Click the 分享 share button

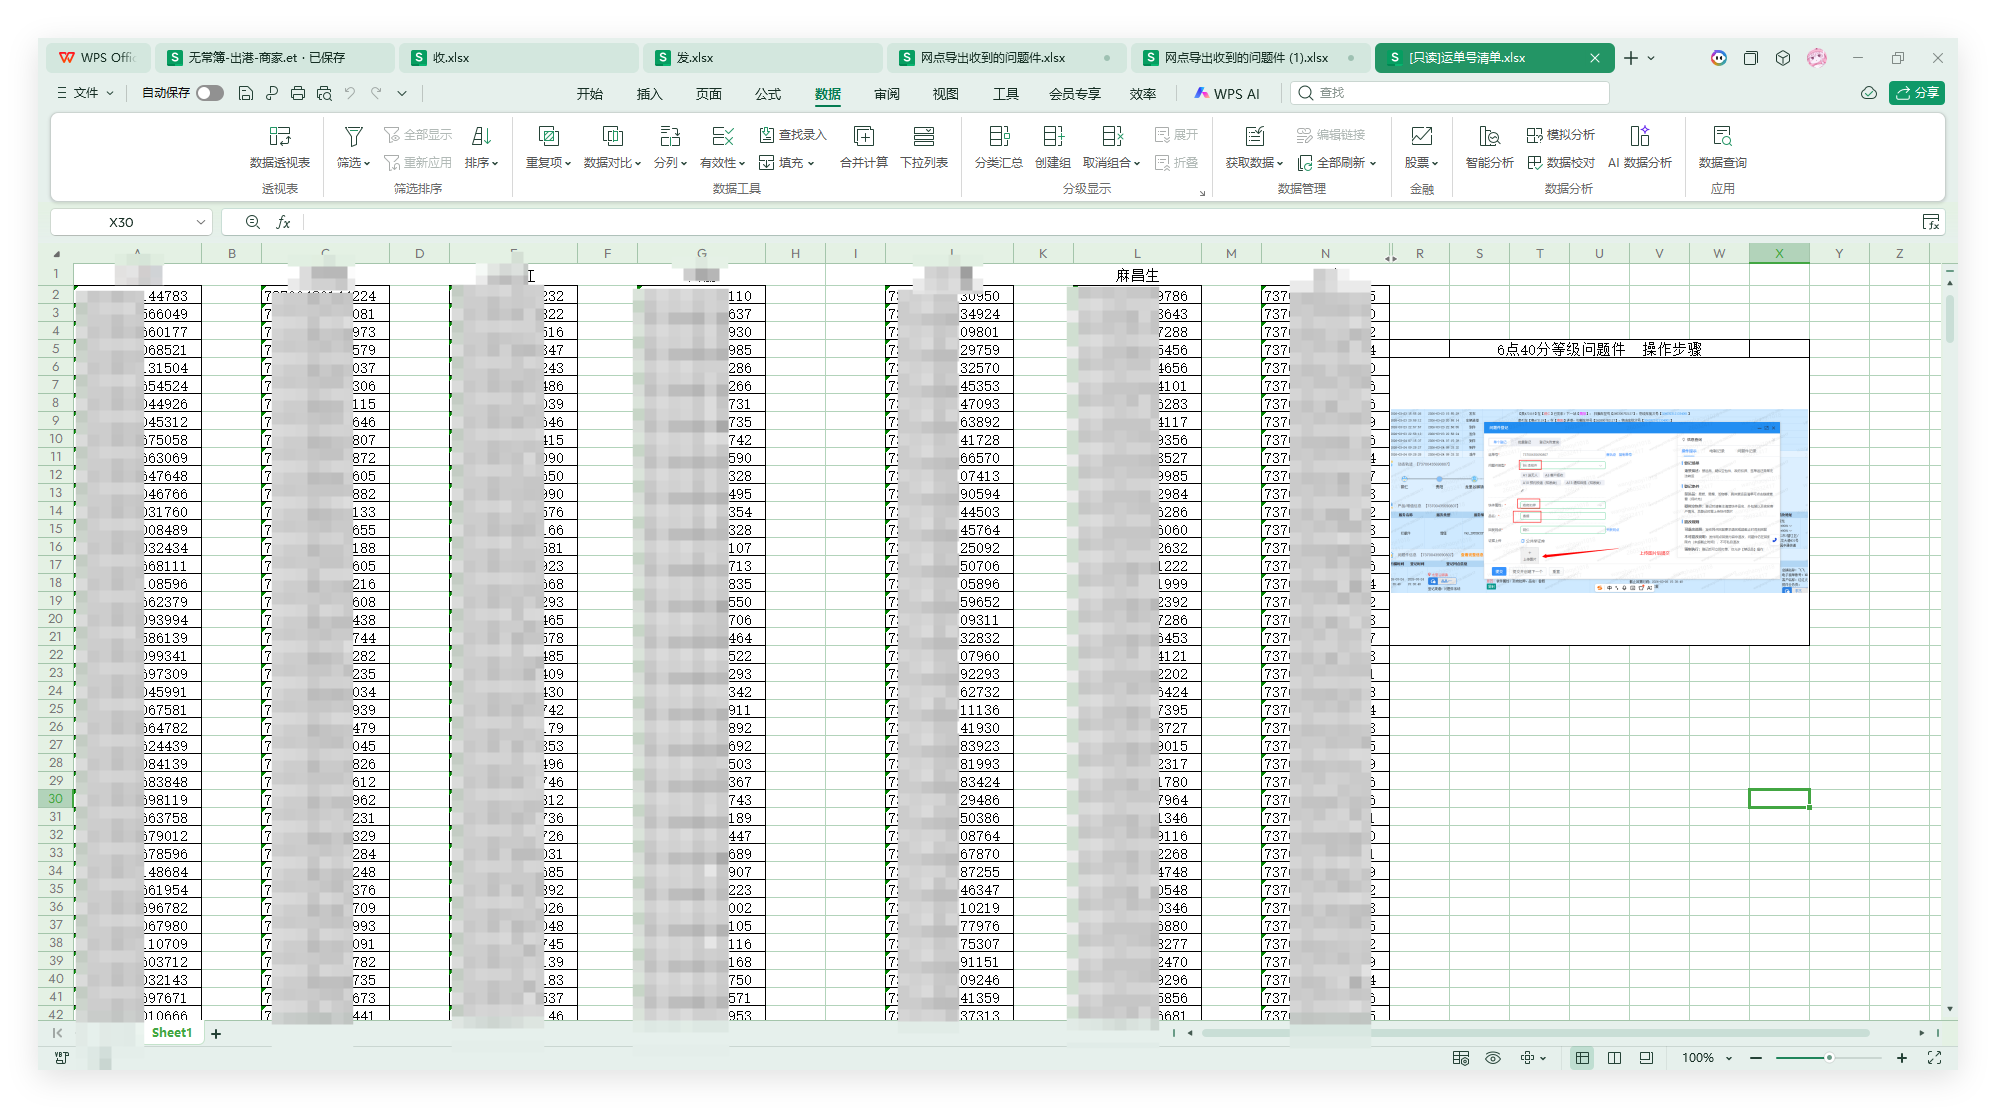pyautogui.click(x=1916, y=93)
